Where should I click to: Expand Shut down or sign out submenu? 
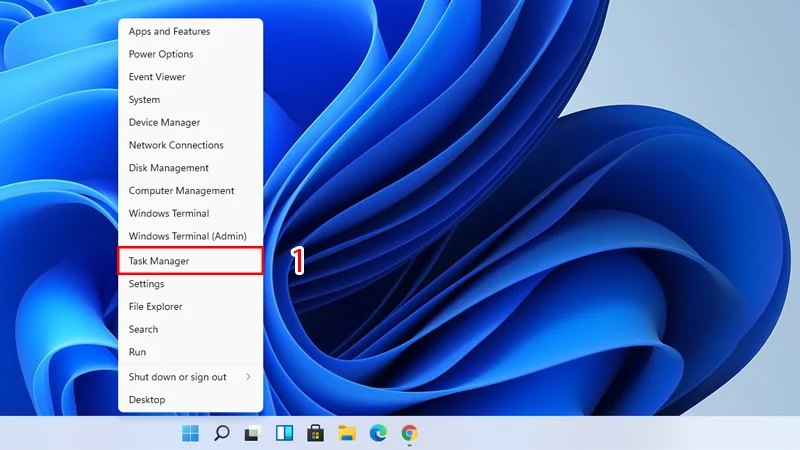pos(190,377)
